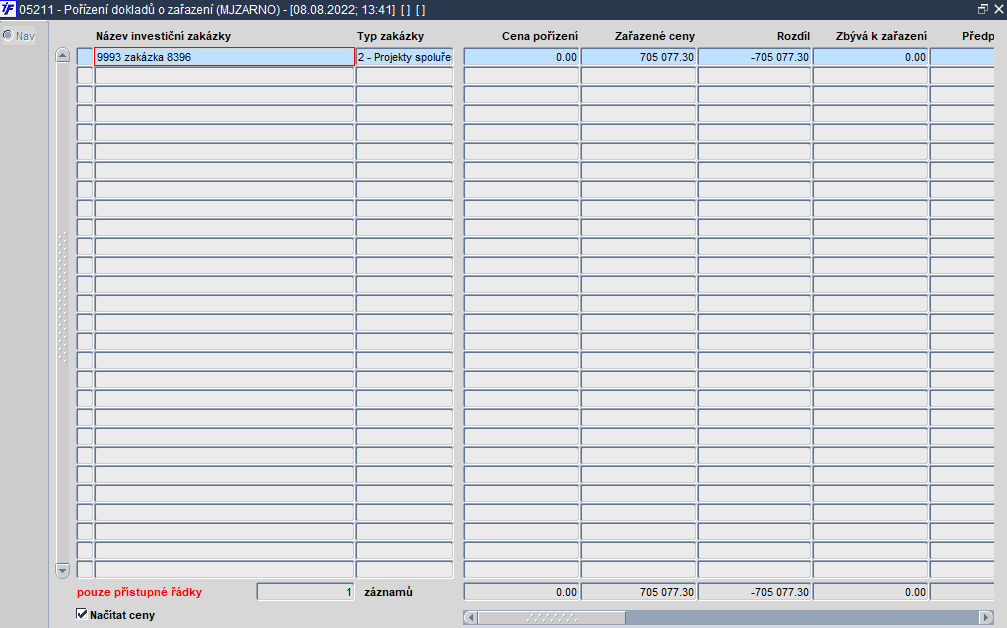Viewport: 1007px width, 628px height.
Task: Click the horizontal scrollbar right arrow
Action: 986,618
